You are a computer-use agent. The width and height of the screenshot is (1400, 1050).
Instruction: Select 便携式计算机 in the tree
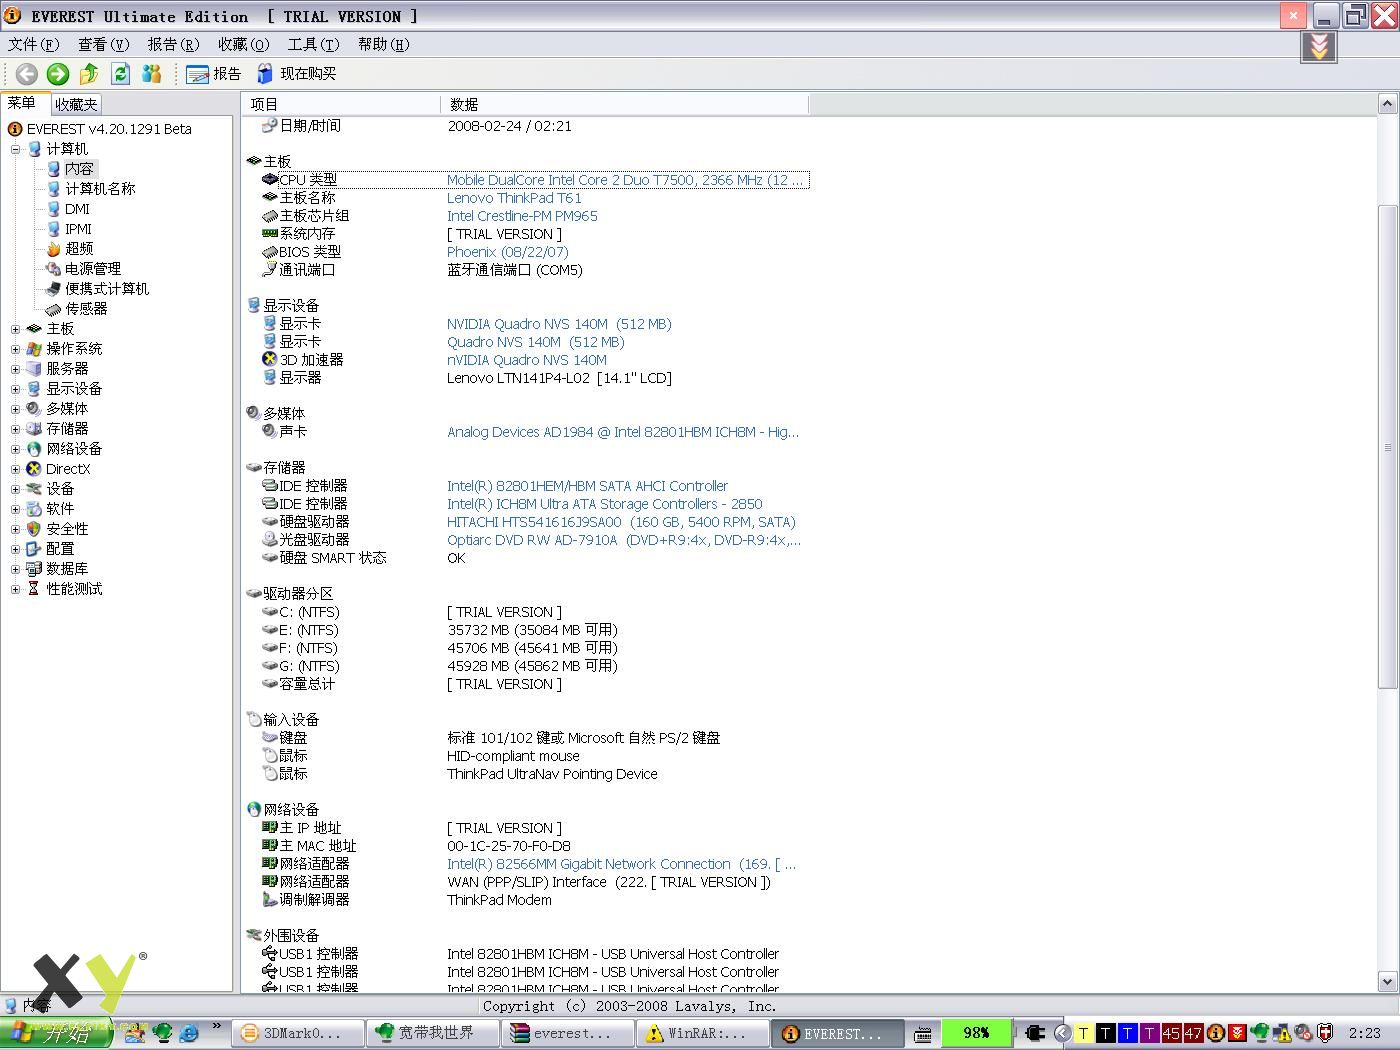pos(107,289)
